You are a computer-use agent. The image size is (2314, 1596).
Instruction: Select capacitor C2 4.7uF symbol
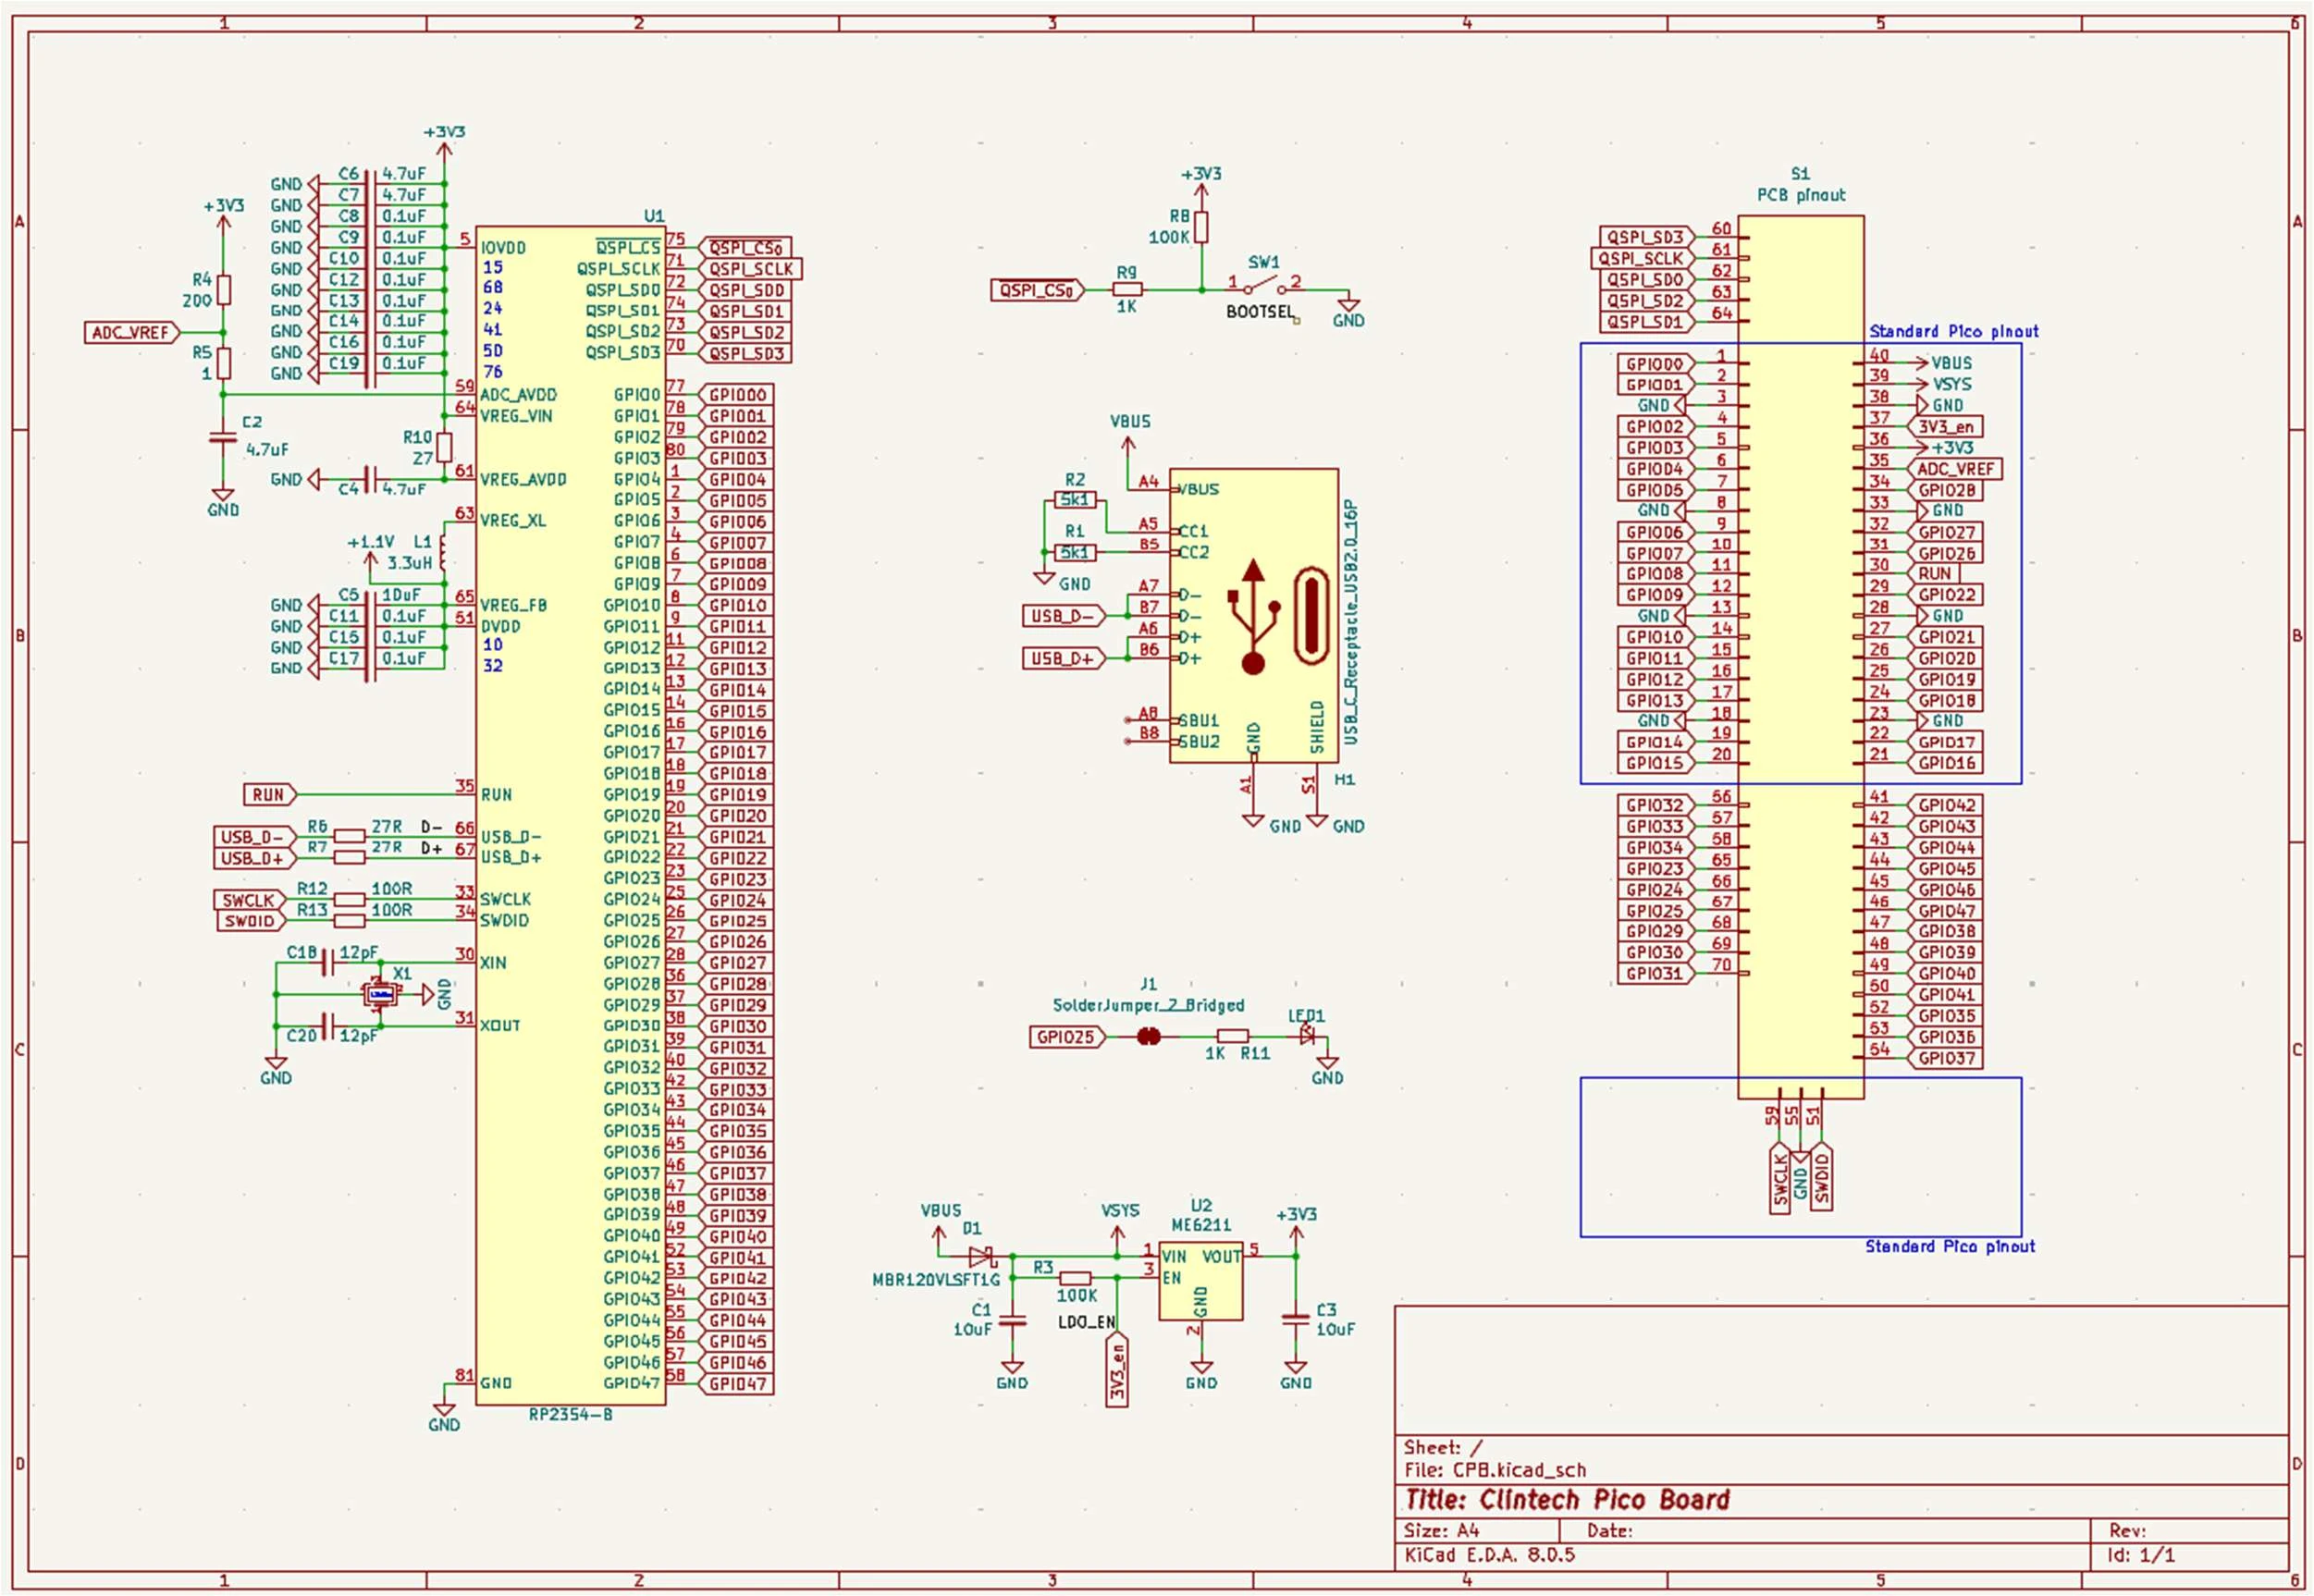coord(222,437)
